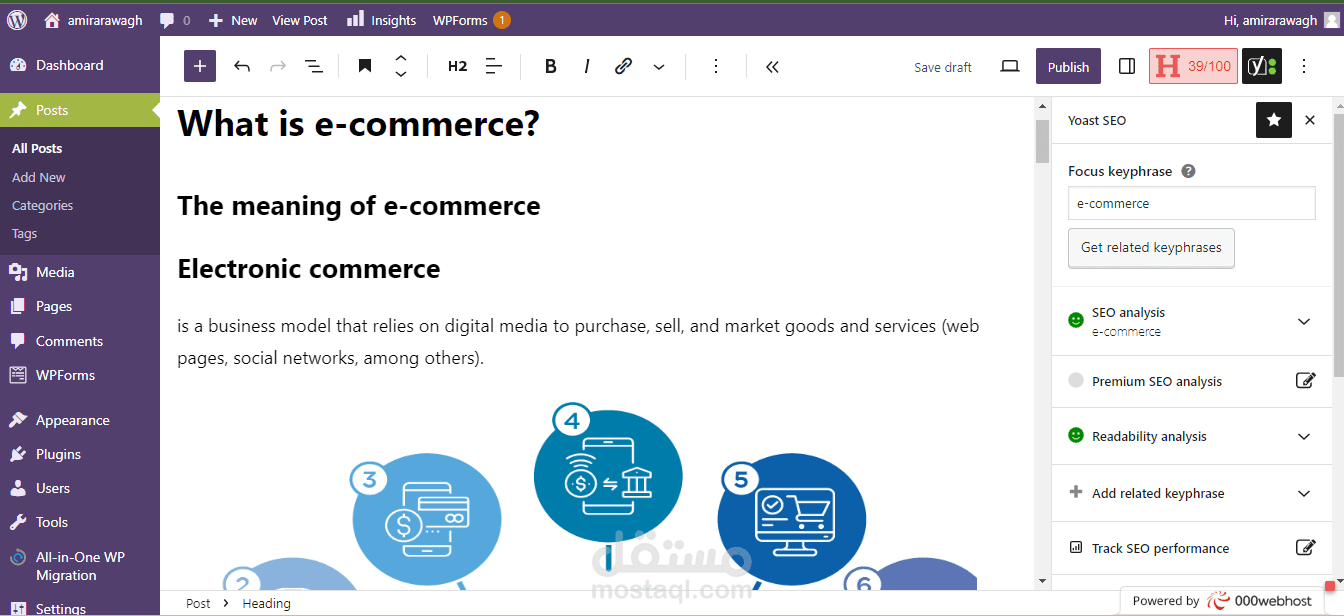1344x616 pixels.
Task: Click View Post in admin bar
Action: 300,20
